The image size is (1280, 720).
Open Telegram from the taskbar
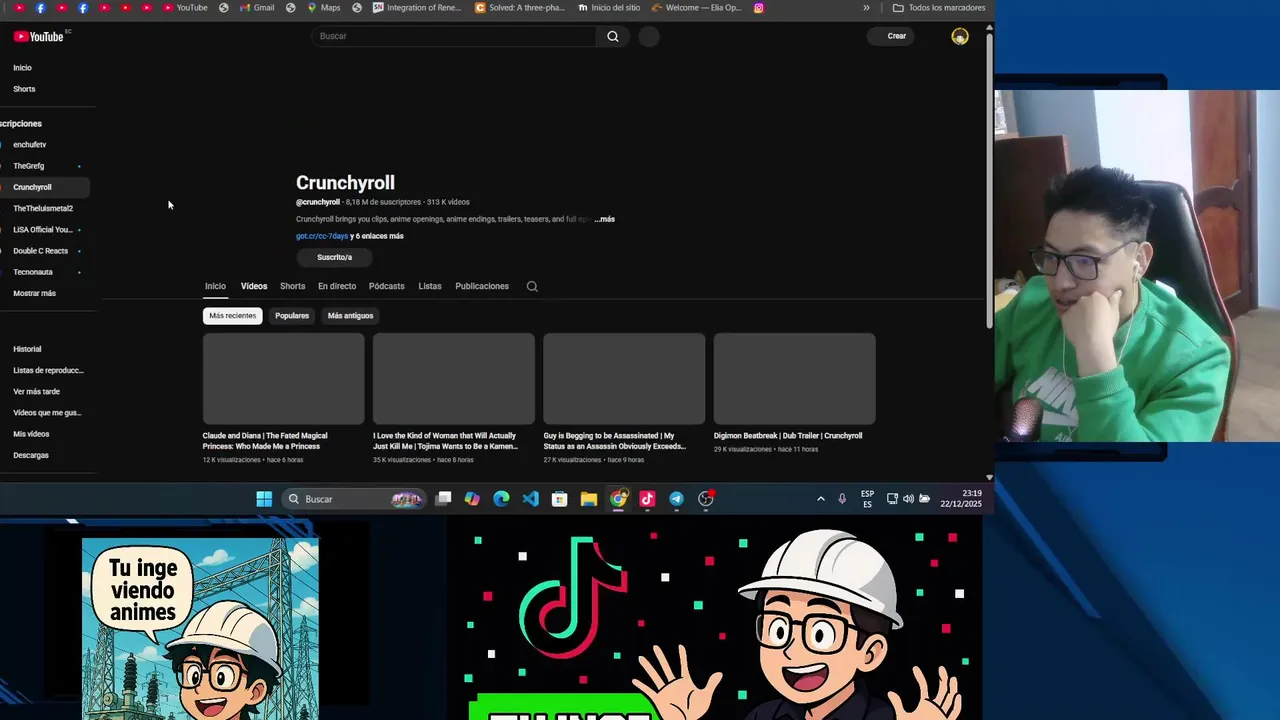pyautogui.click(x=676, y=499)
